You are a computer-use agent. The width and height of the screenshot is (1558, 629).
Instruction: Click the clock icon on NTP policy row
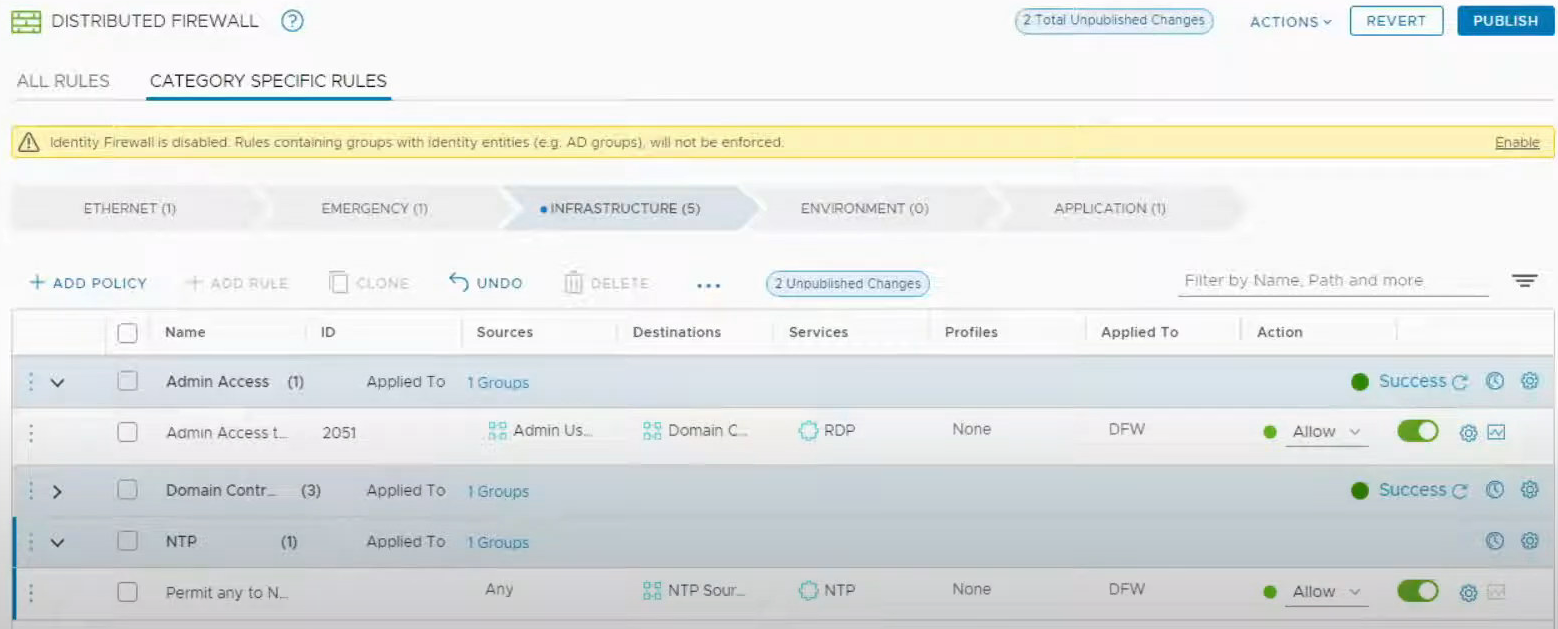point(1495,541)
